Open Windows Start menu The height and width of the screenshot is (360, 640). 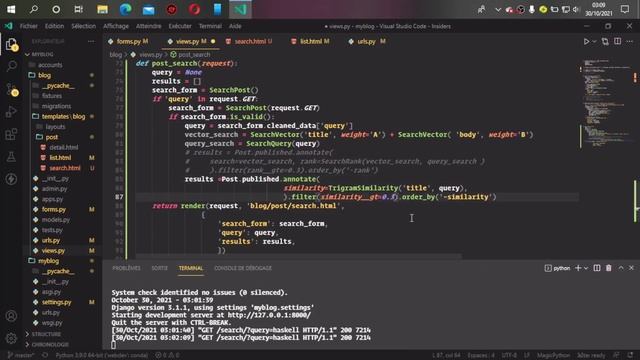point(11,9)
